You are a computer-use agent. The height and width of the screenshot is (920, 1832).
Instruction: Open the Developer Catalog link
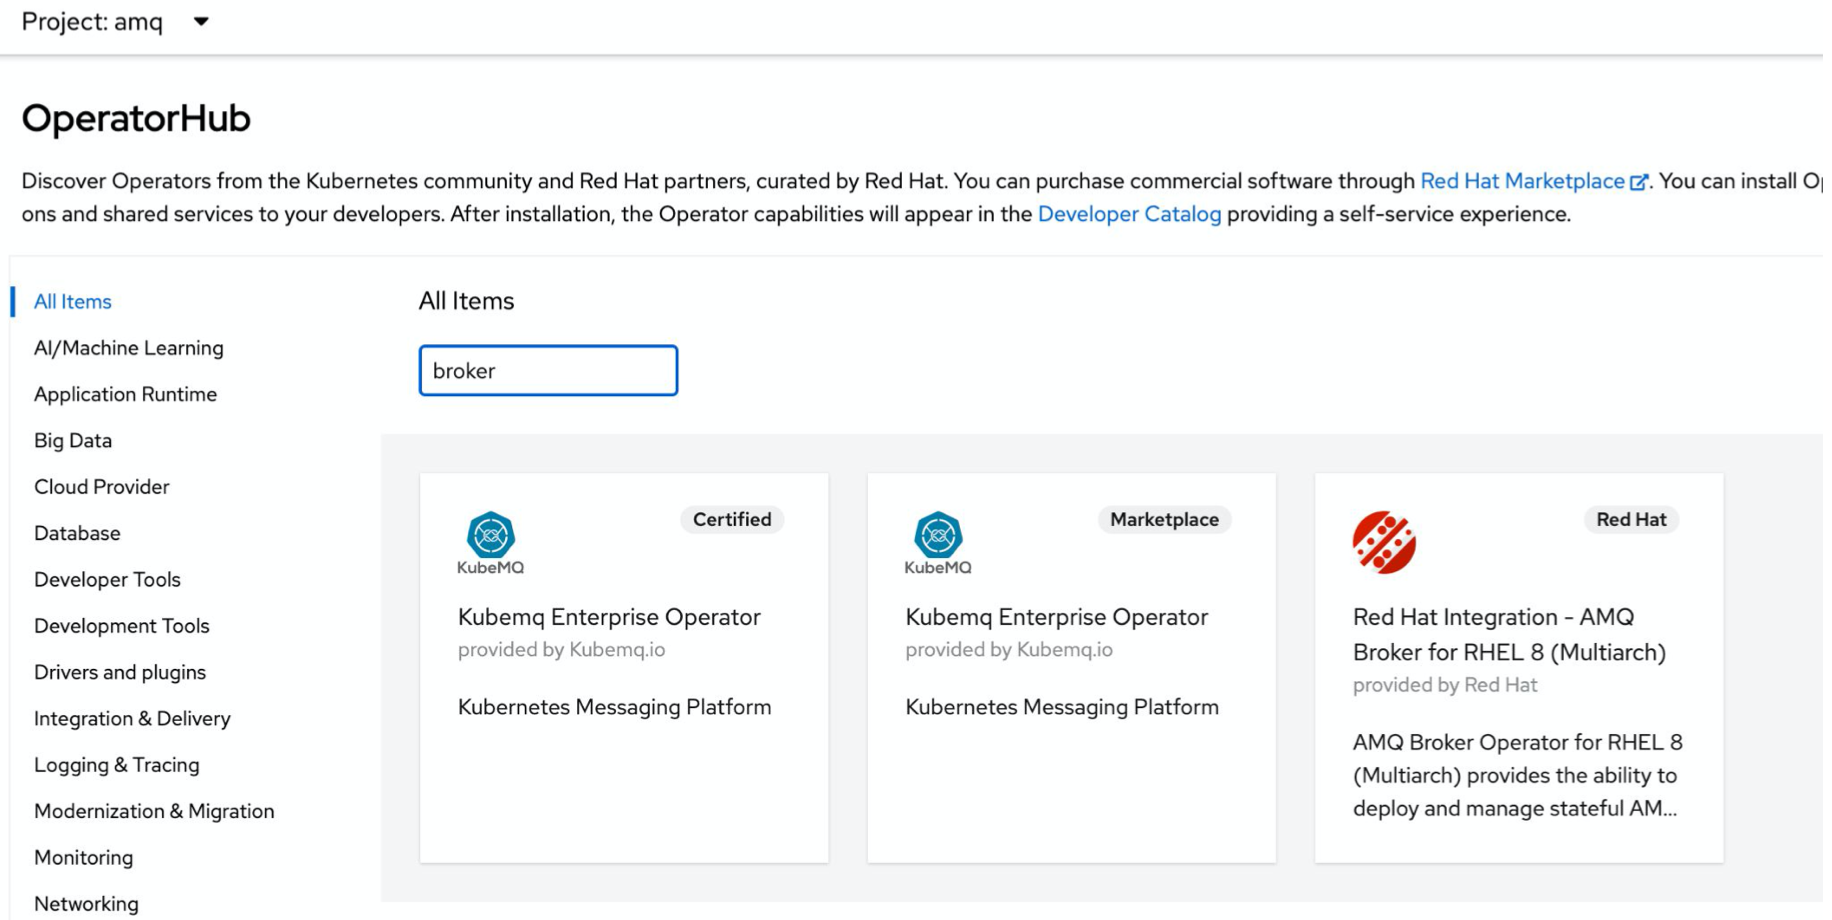tap(1129, 214)
